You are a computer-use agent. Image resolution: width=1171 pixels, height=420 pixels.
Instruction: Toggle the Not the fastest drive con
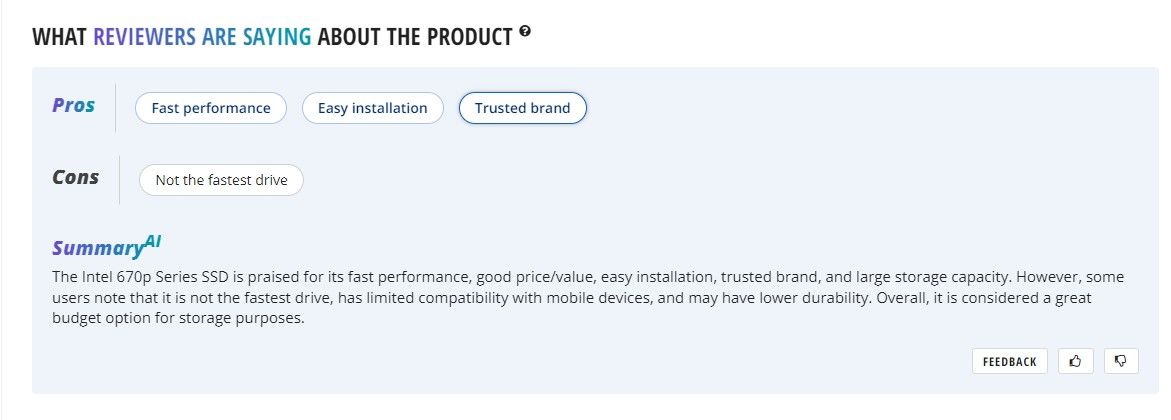[221, 180]
